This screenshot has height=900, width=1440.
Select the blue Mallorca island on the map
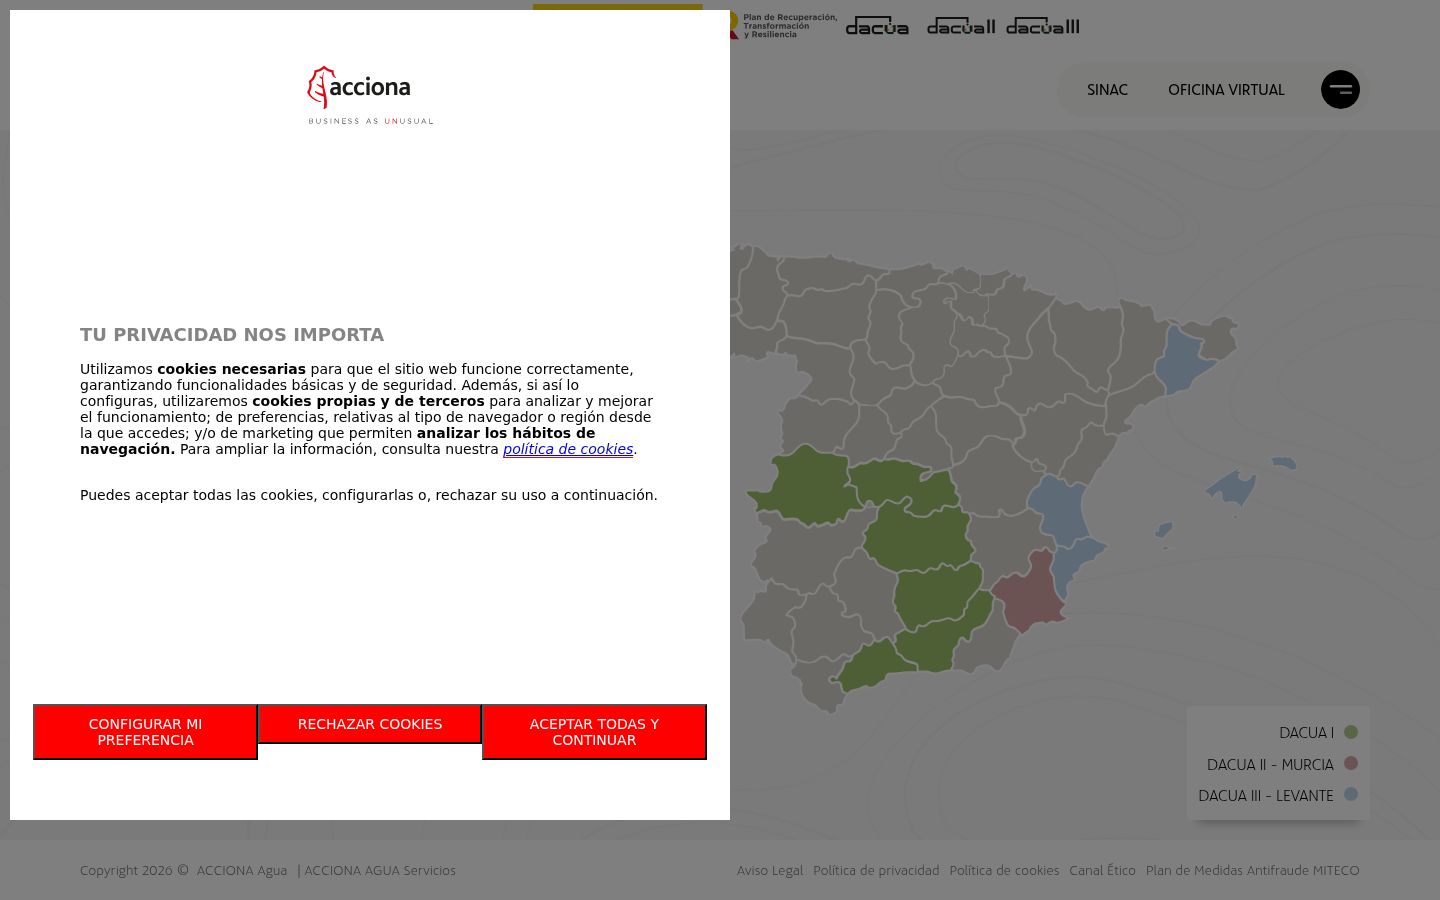coord(1232,488)
